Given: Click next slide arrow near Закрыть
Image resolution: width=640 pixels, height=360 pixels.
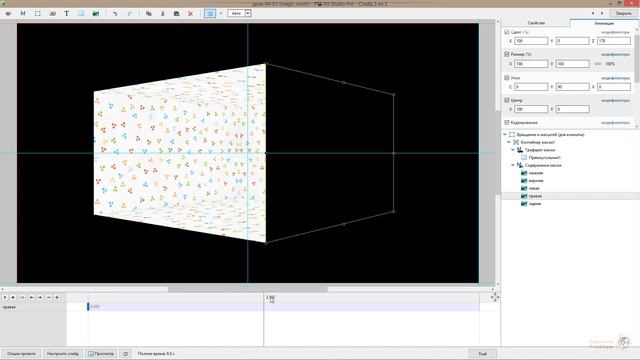Looking at the screenshot, I should (x=602, y=13).
